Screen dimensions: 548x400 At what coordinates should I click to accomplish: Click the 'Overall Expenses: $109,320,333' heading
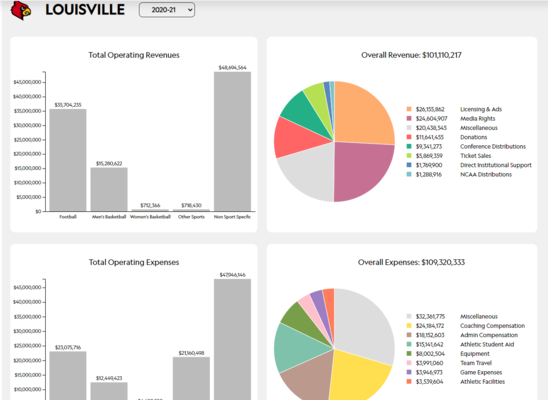411,262
